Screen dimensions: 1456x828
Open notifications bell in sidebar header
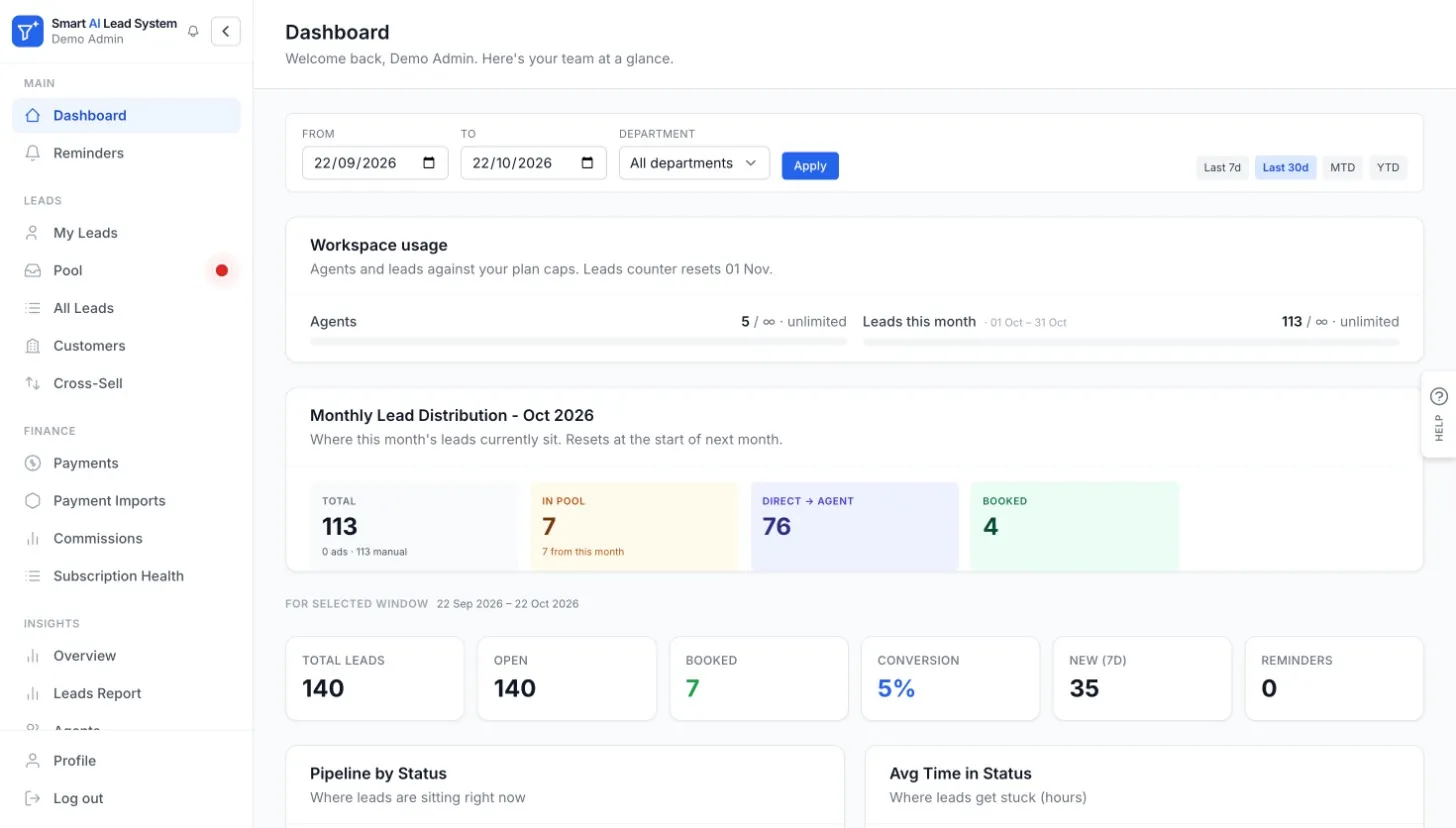coord(193,31)
